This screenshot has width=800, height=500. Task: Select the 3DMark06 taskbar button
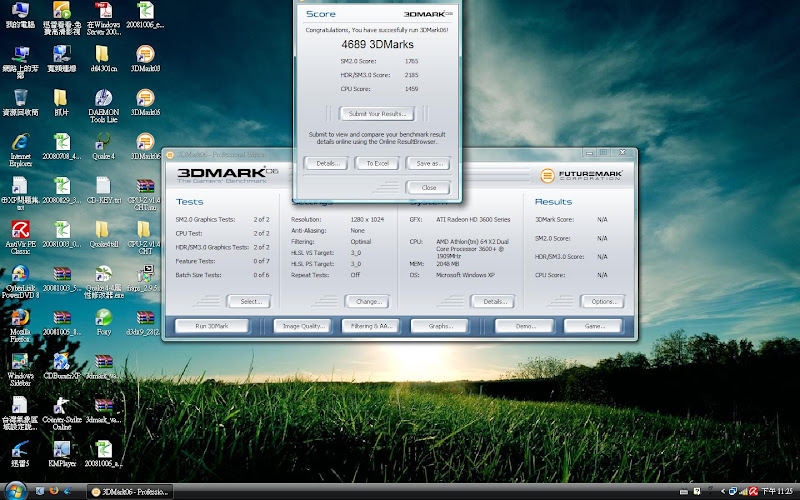coord(130,492)
